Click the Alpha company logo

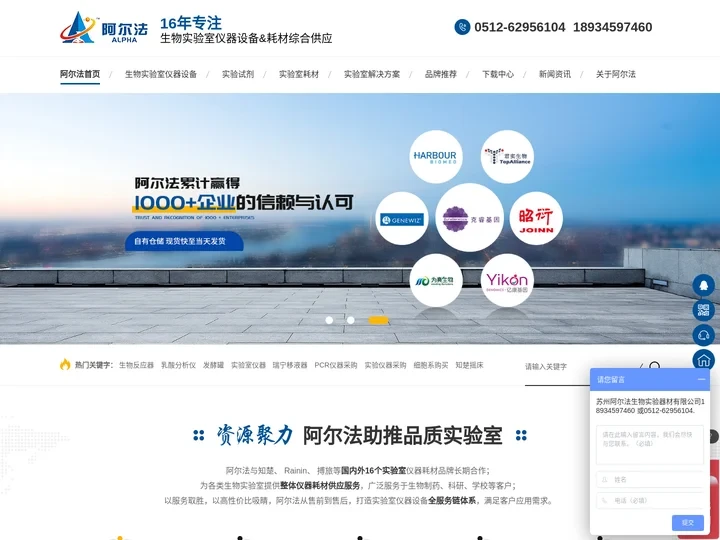click(x=104, y=28)
